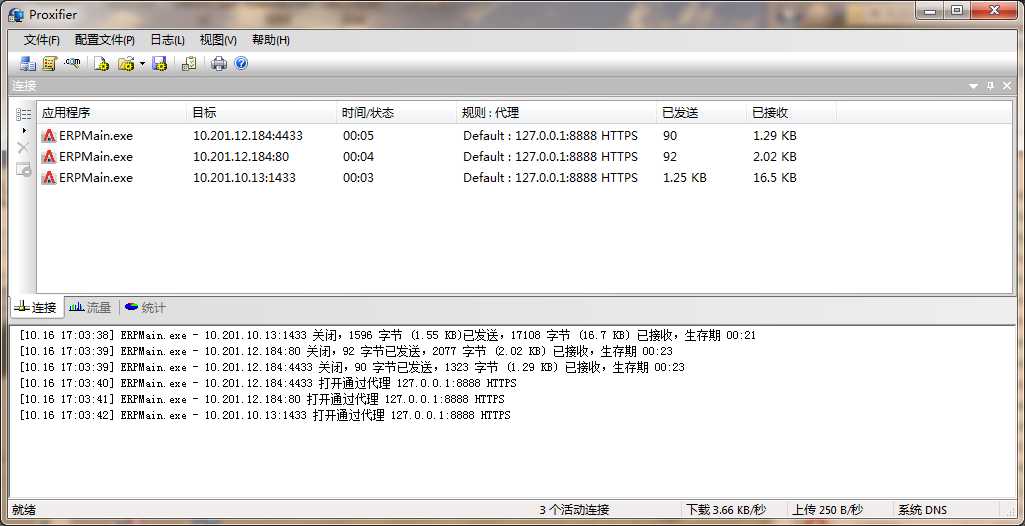Click the ERPMain.exe icon for 10.201.12.184:80
Viewport: 1025px width, 526px height.
[49, 157]
